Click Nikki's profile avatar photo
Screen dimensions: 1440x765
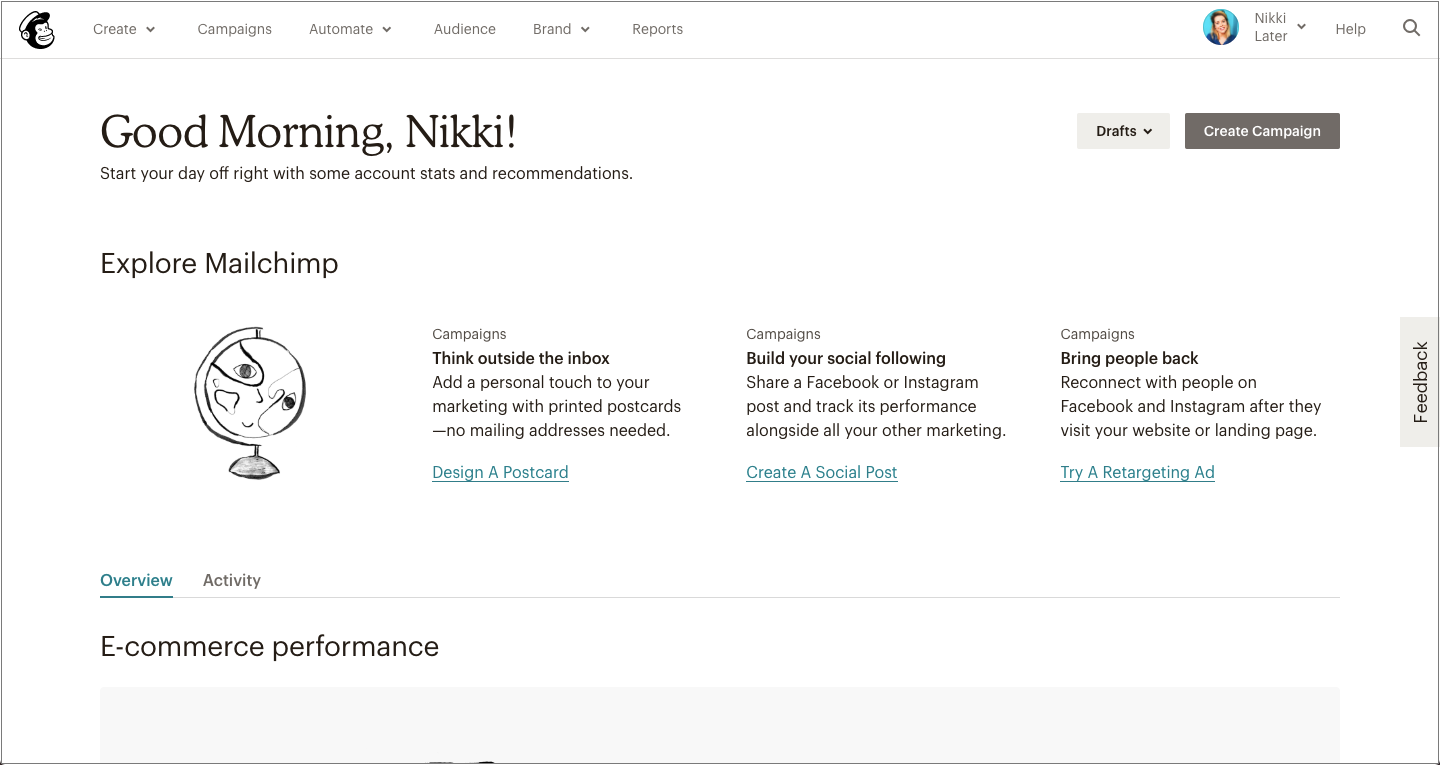pyautogui.click(x=1220, y=28)
